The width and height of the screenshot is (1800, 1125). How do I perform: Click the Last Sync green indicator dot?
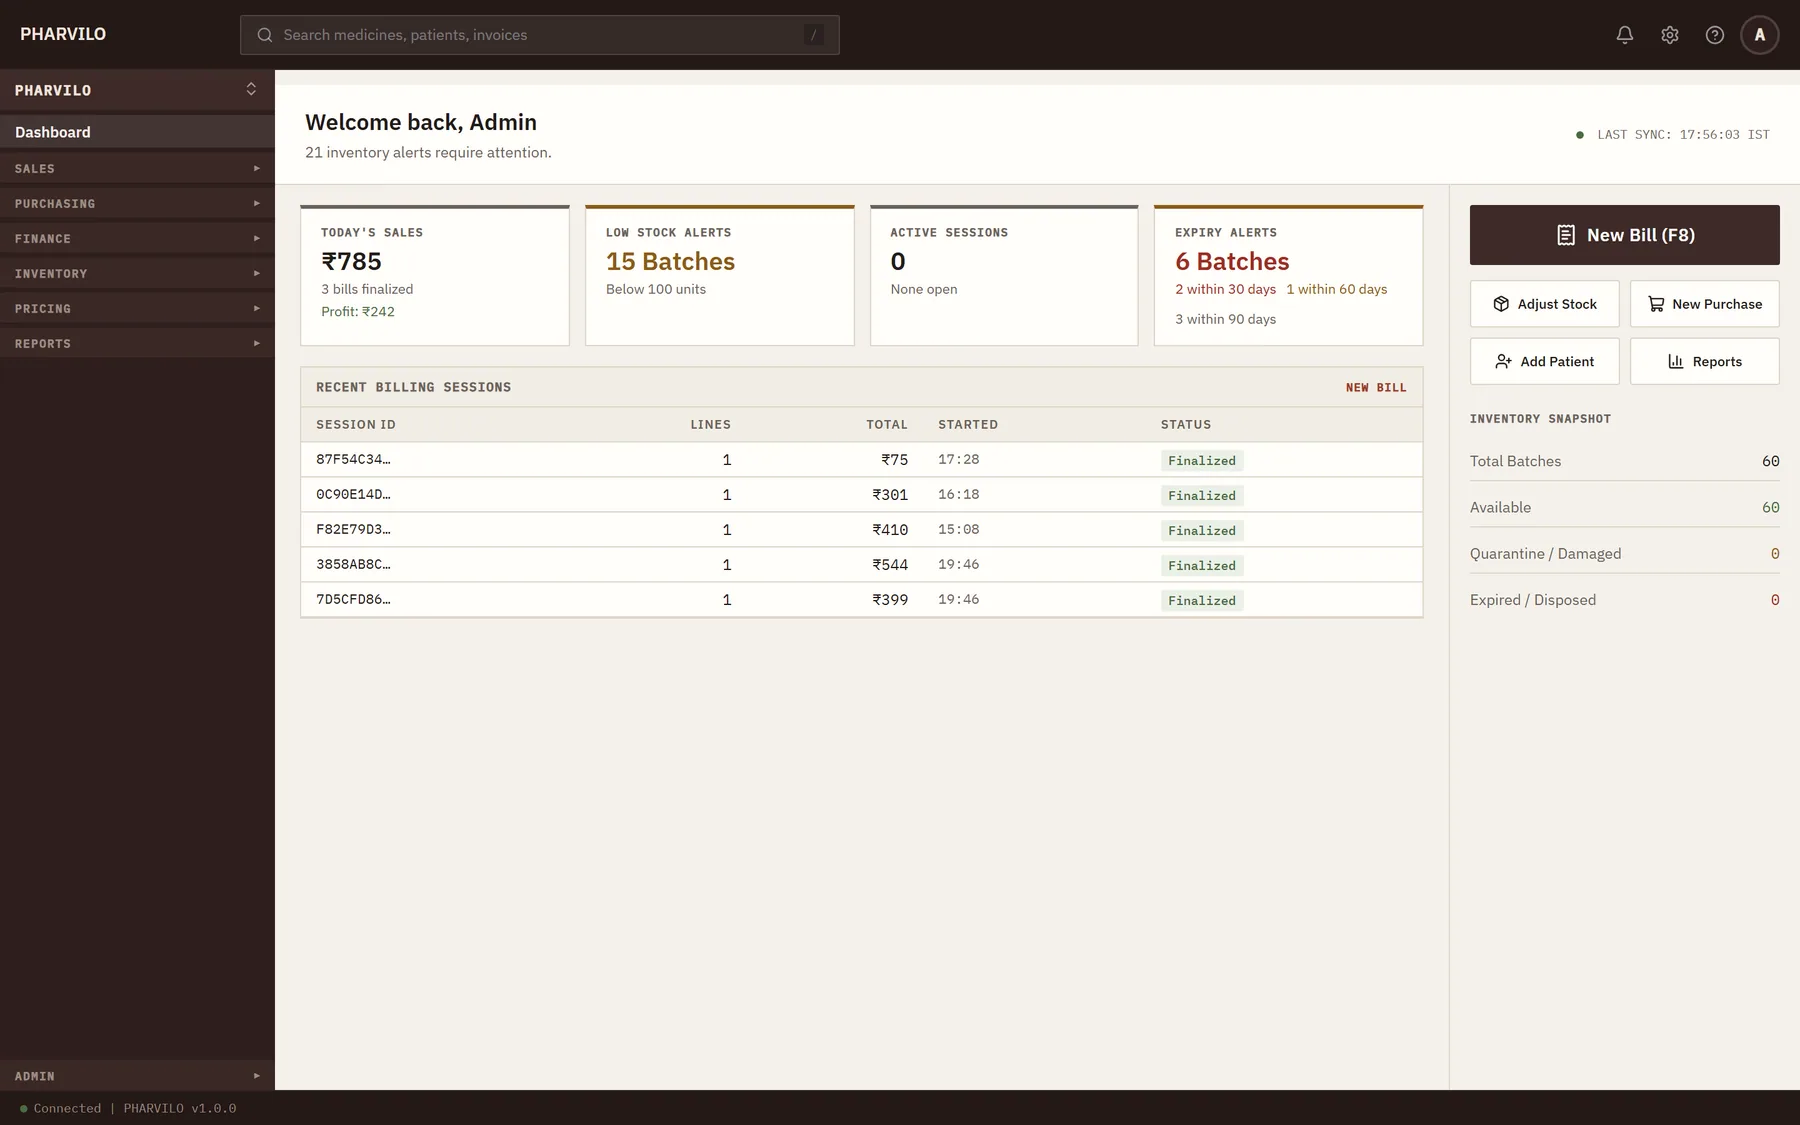pyautogui.click(x=1580, y=135)
